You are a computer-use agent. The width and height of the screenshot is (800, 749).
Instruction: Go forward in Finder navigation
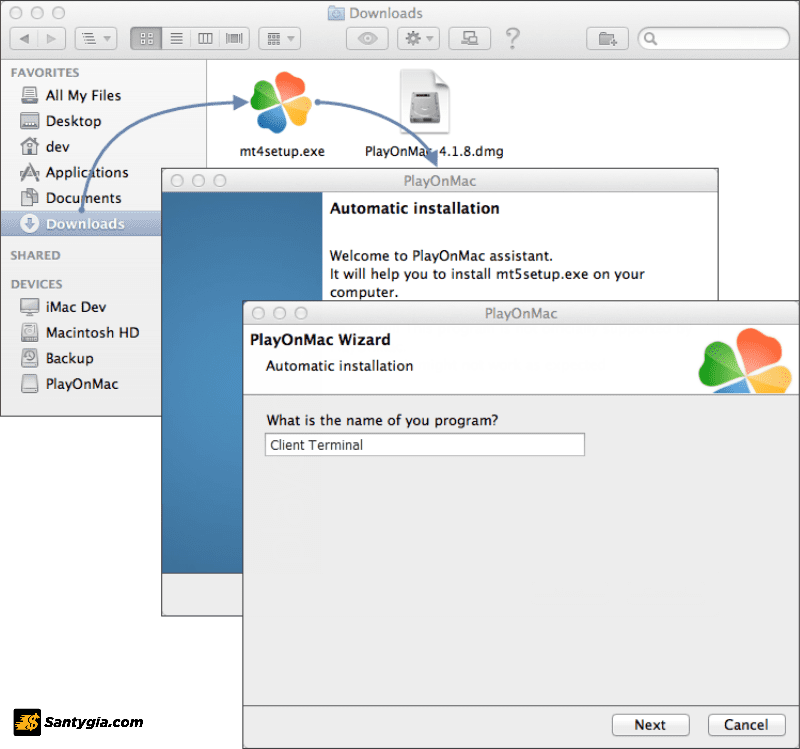click(x=52, y=39)
